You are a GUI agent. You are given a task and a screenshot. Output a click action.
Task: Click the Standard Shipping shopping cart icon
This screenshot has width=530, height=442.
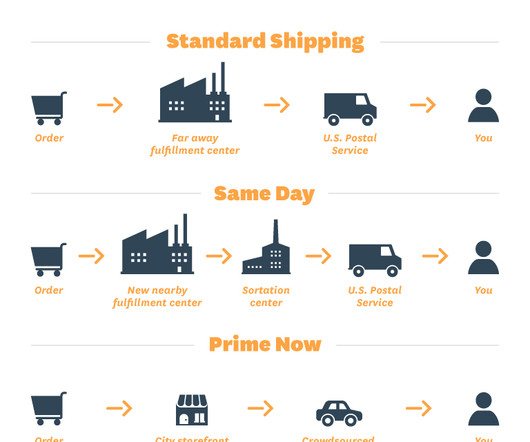(49, 108)
